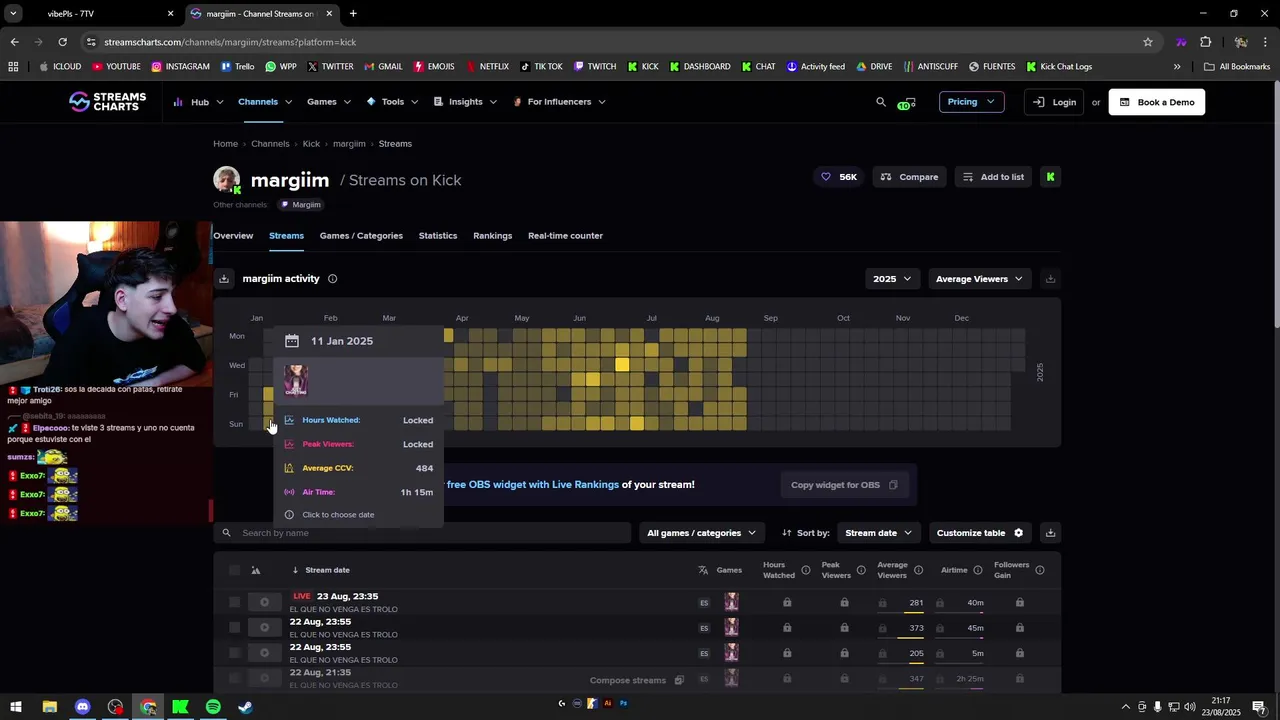Click the table download icon beside Customize table
The height and width of the screenshot is (720, 1280).
click(x=1050, y=533)
